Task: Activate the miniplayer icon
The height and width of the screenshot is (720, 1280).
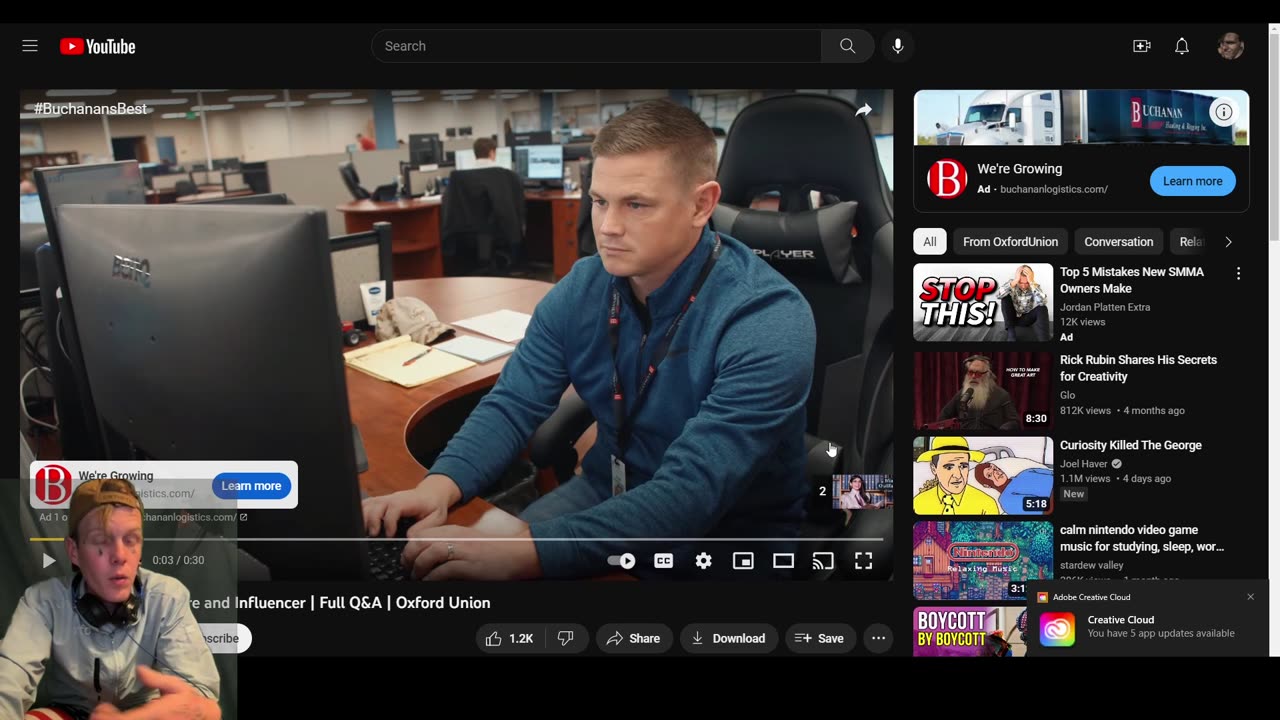Action: 743,561
